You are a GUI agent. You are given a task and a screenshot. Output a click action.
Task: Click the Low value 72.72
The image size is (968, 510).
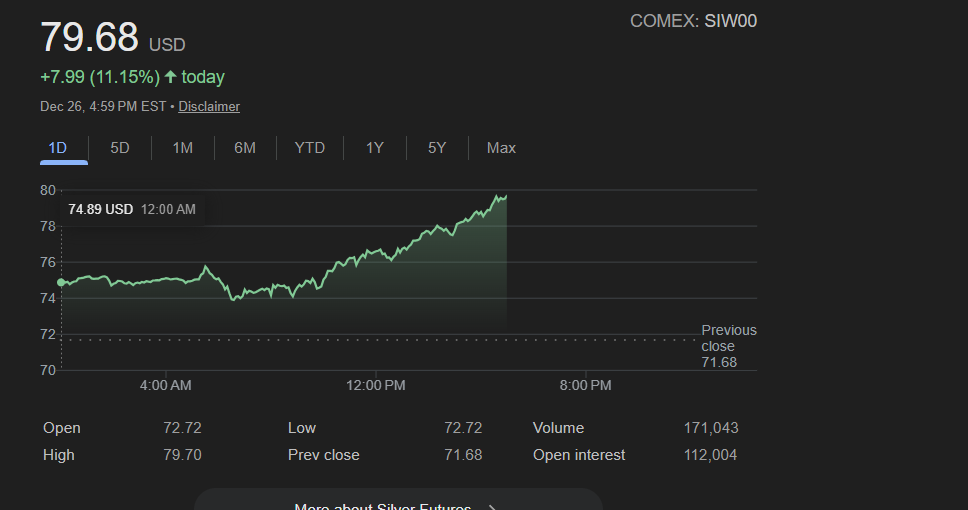point(463,428)
